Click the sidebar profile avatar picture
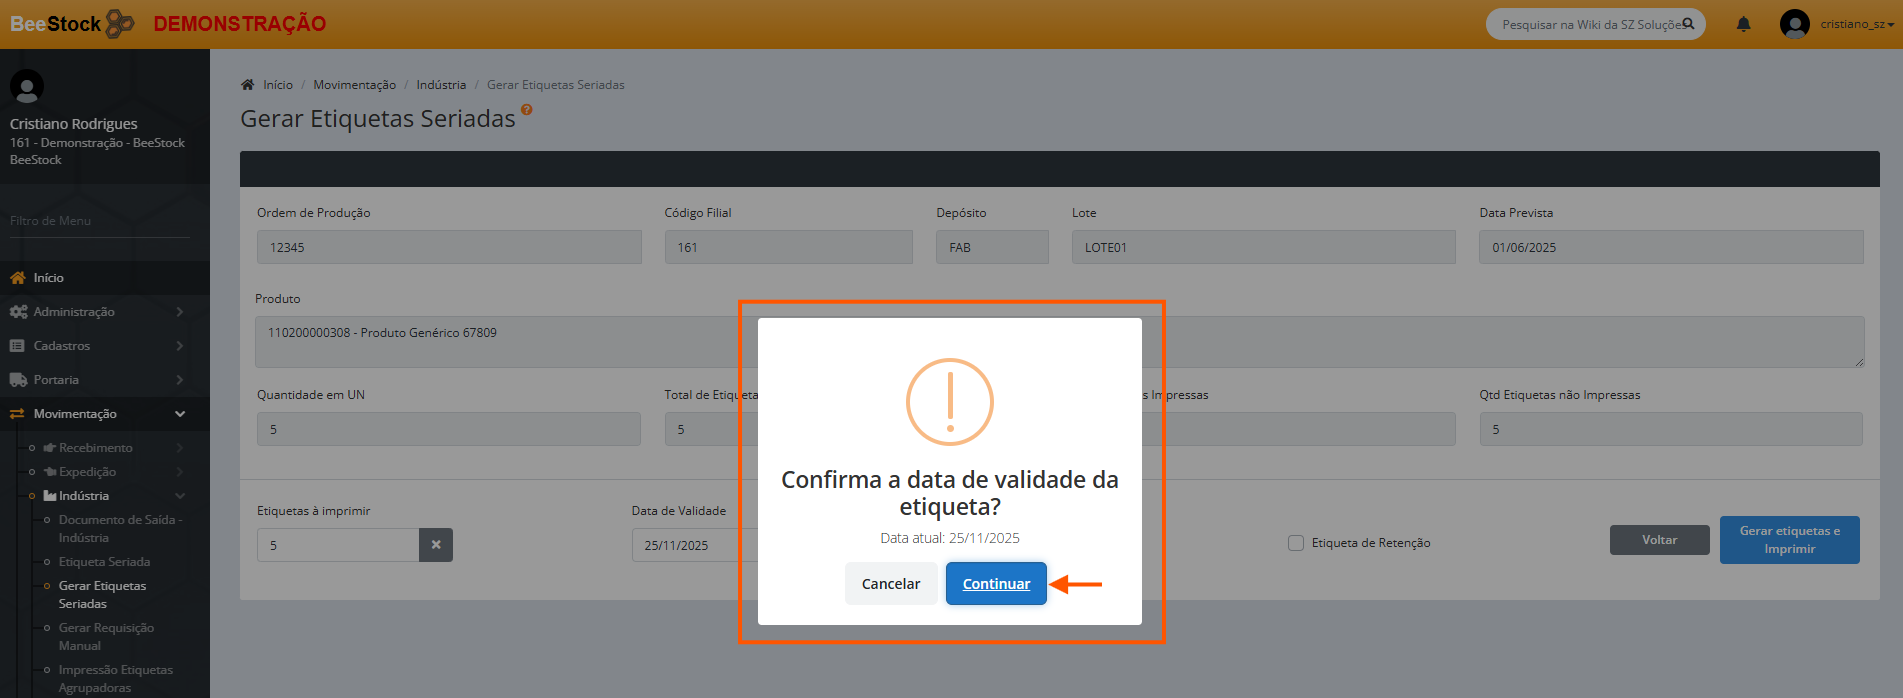1903x698 pixels. pyautogui.click(x=27, y=87)
